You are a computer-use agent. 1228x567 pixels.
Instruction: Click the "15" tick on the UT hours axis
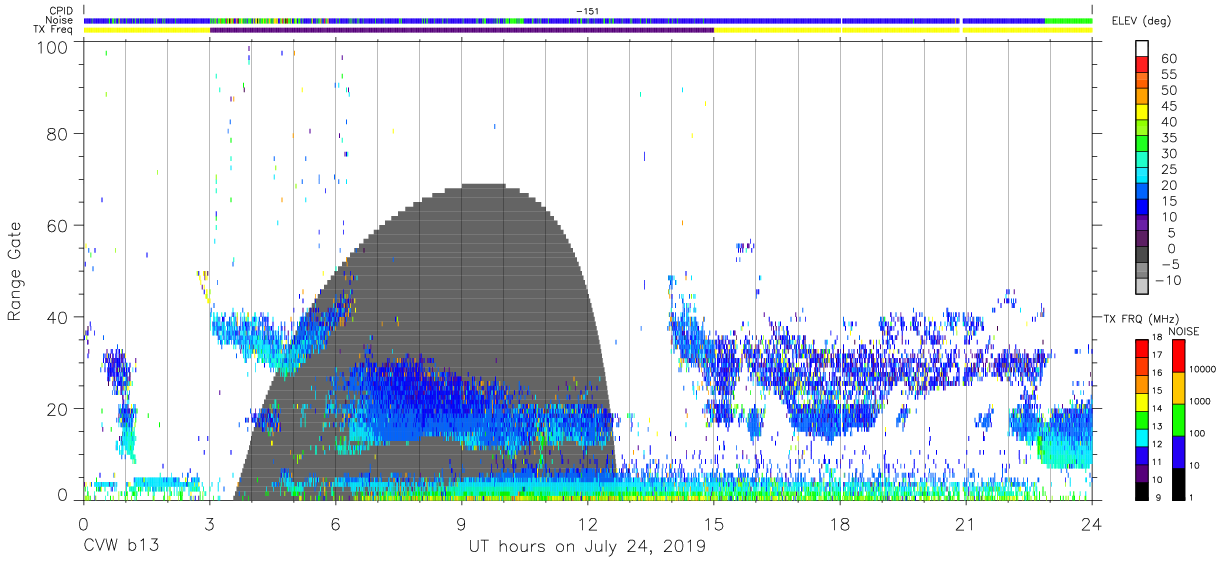click(714, 523)
